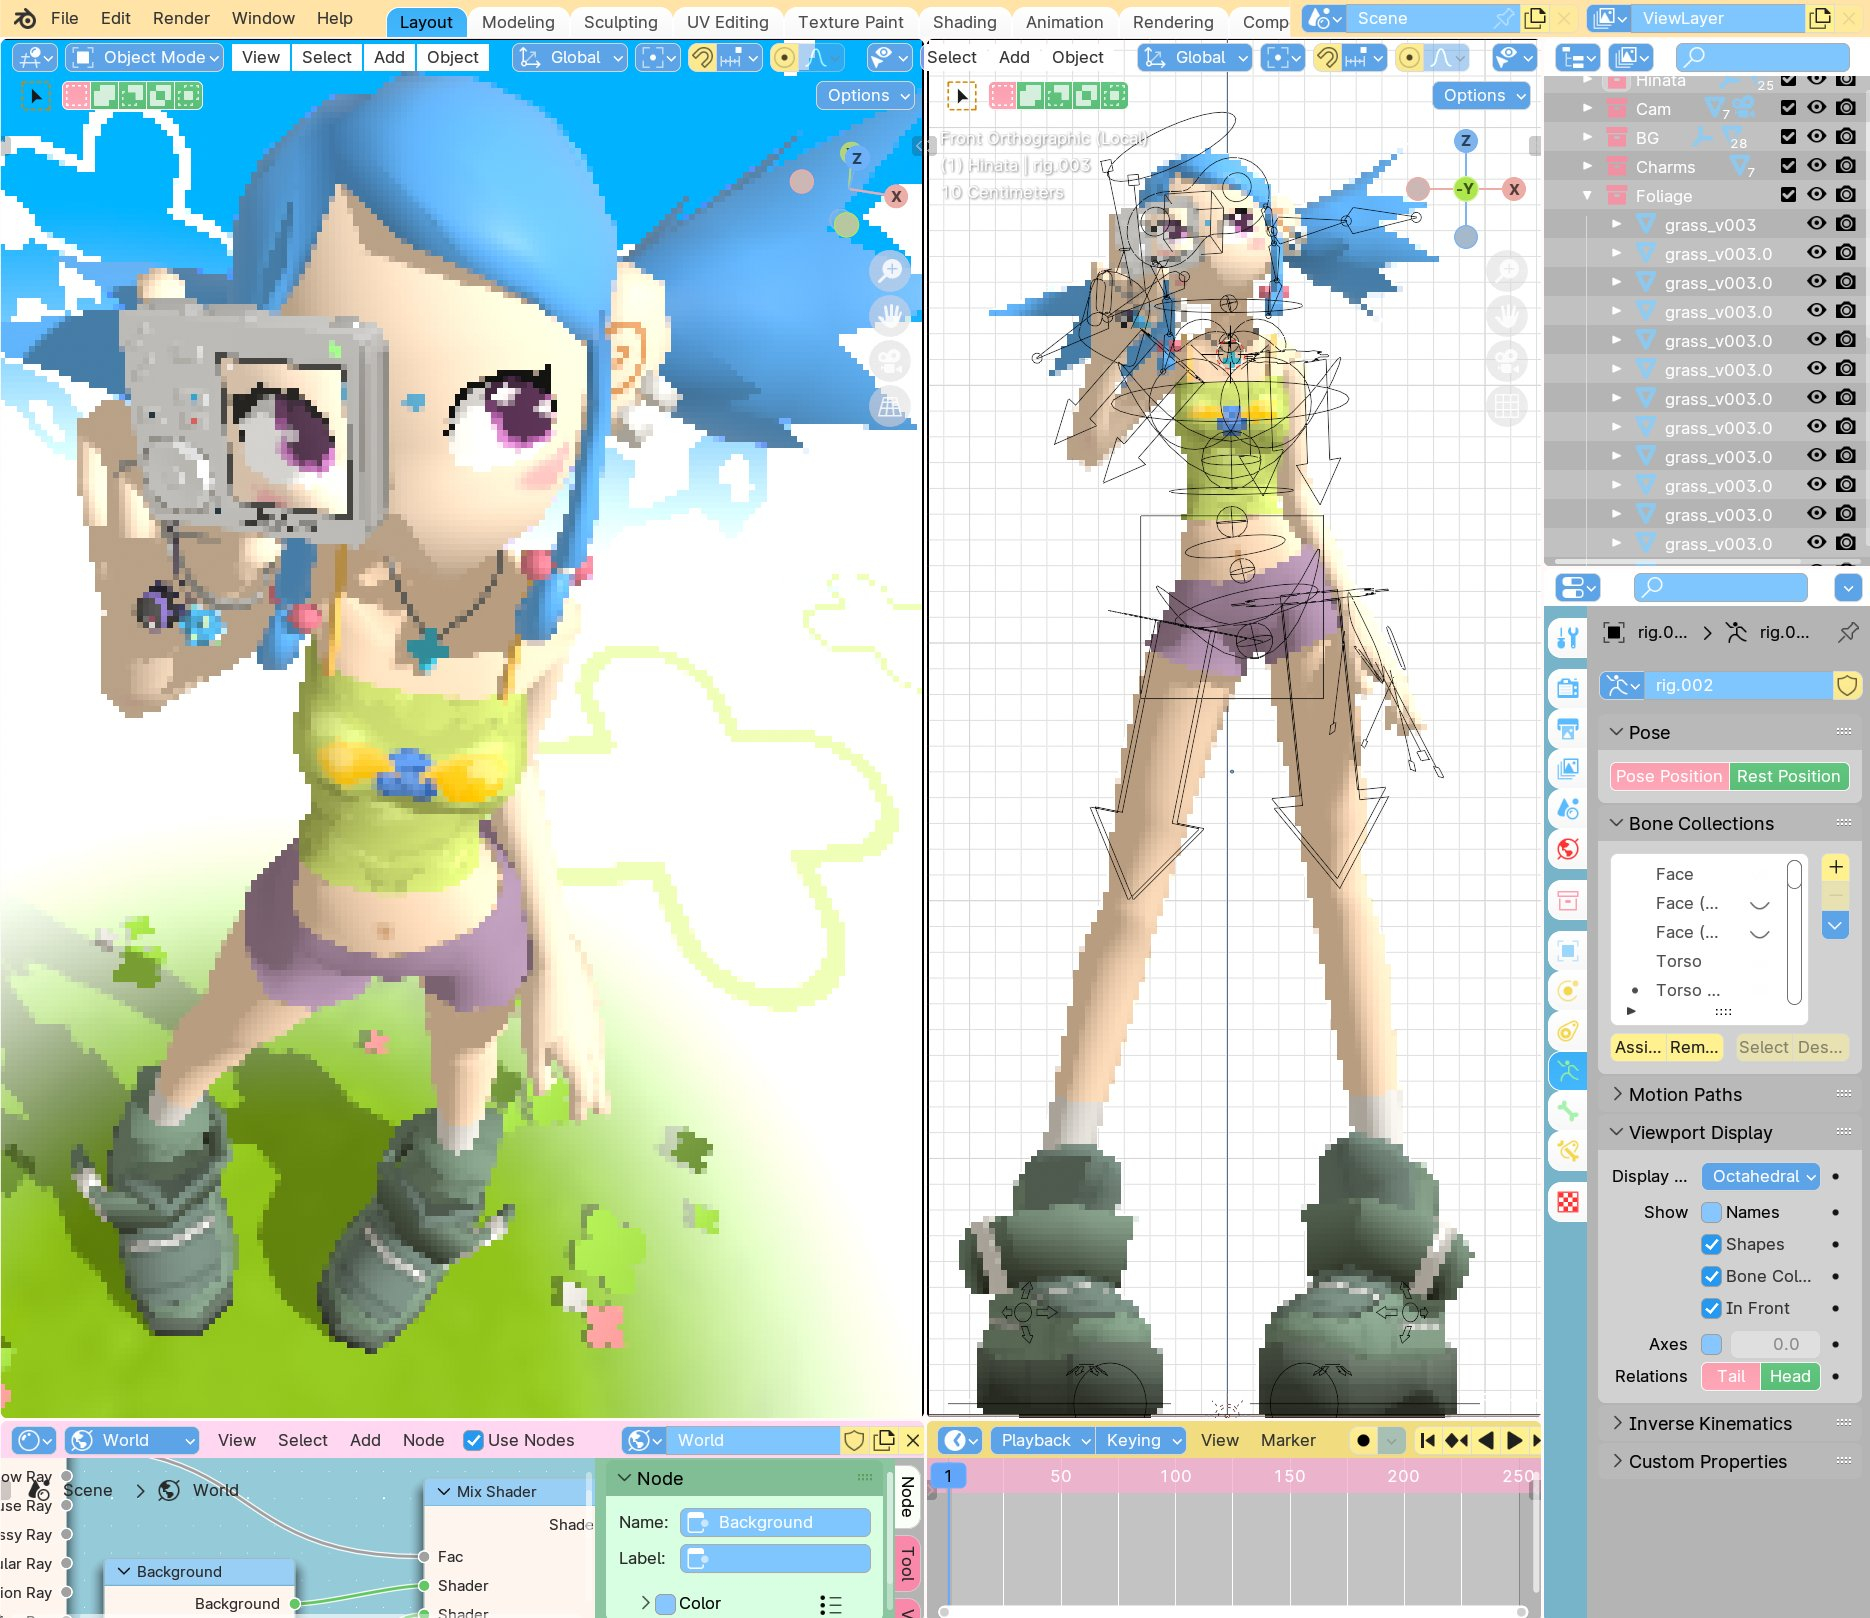Open the Object properties tab
The image size is (1870, 1618).
click(1567, 950)
